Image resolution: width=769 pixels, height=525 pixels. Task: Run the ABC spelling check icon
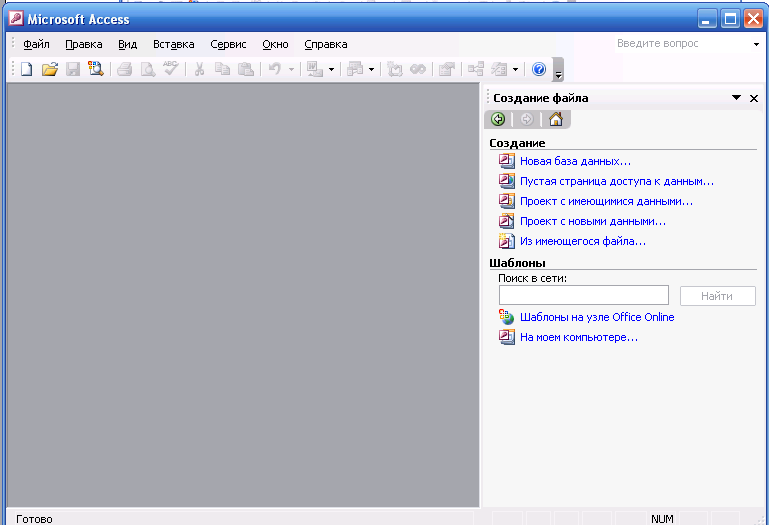pos(171,69)
